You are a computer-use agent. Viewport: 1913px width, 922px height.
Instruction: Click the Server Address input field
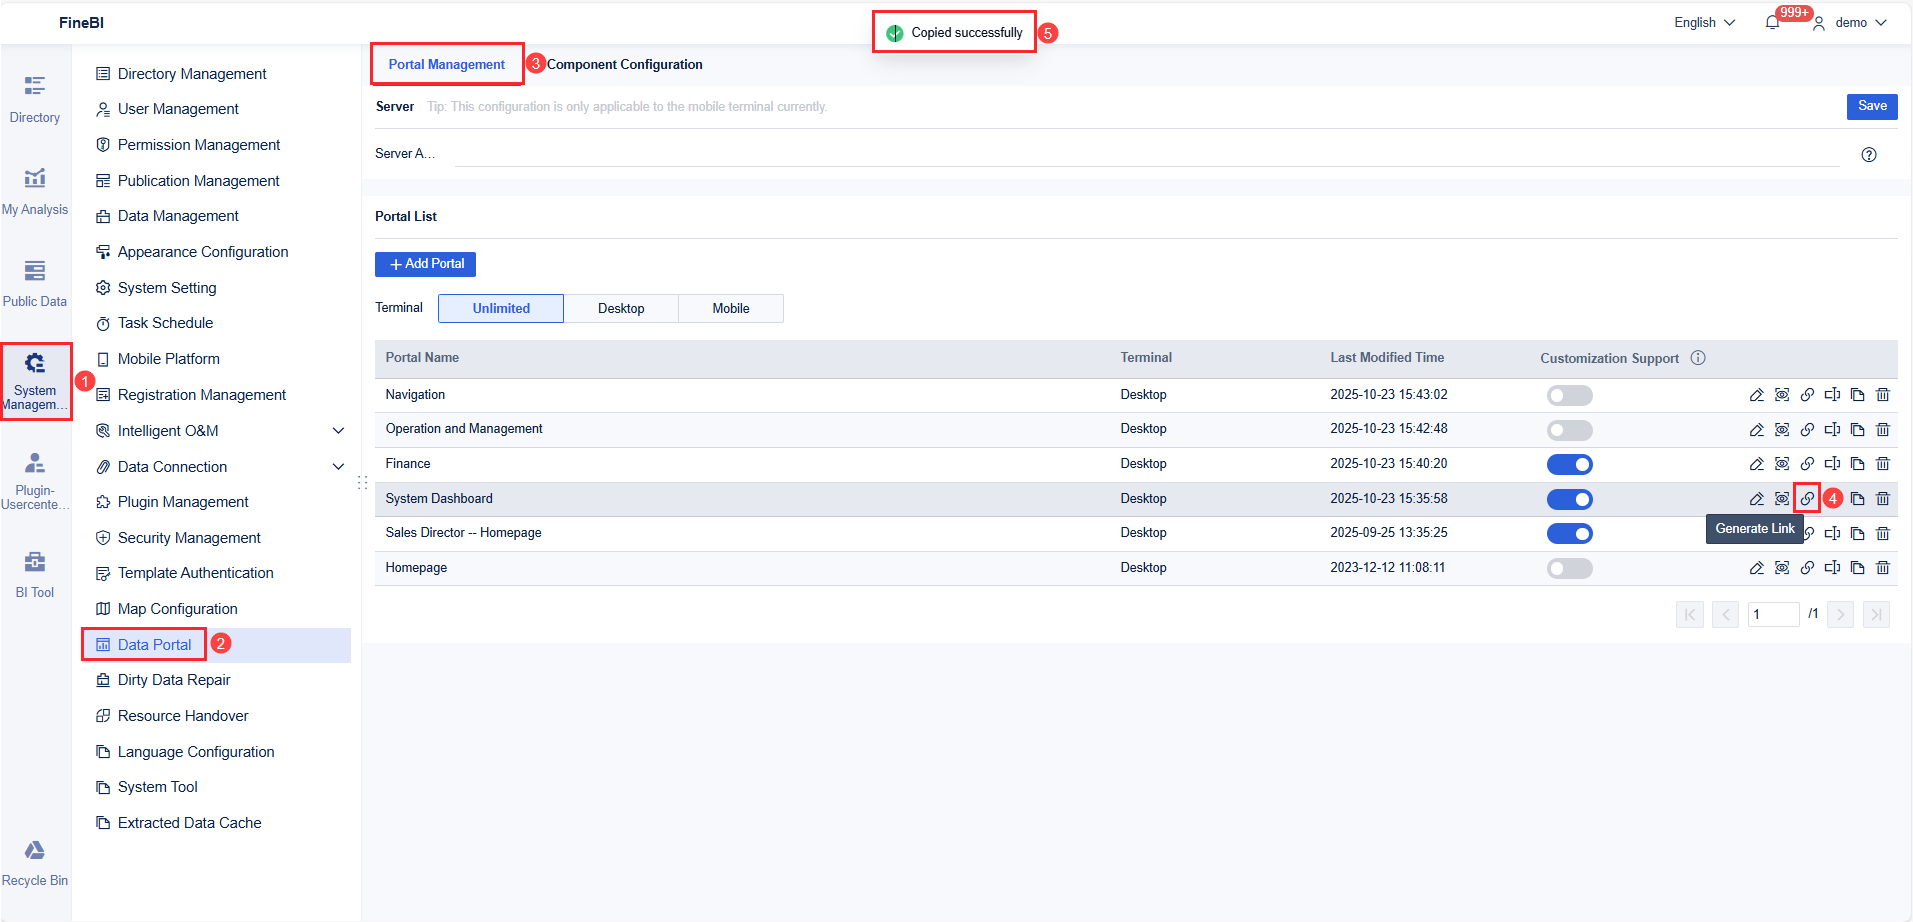click(1147, 154)
